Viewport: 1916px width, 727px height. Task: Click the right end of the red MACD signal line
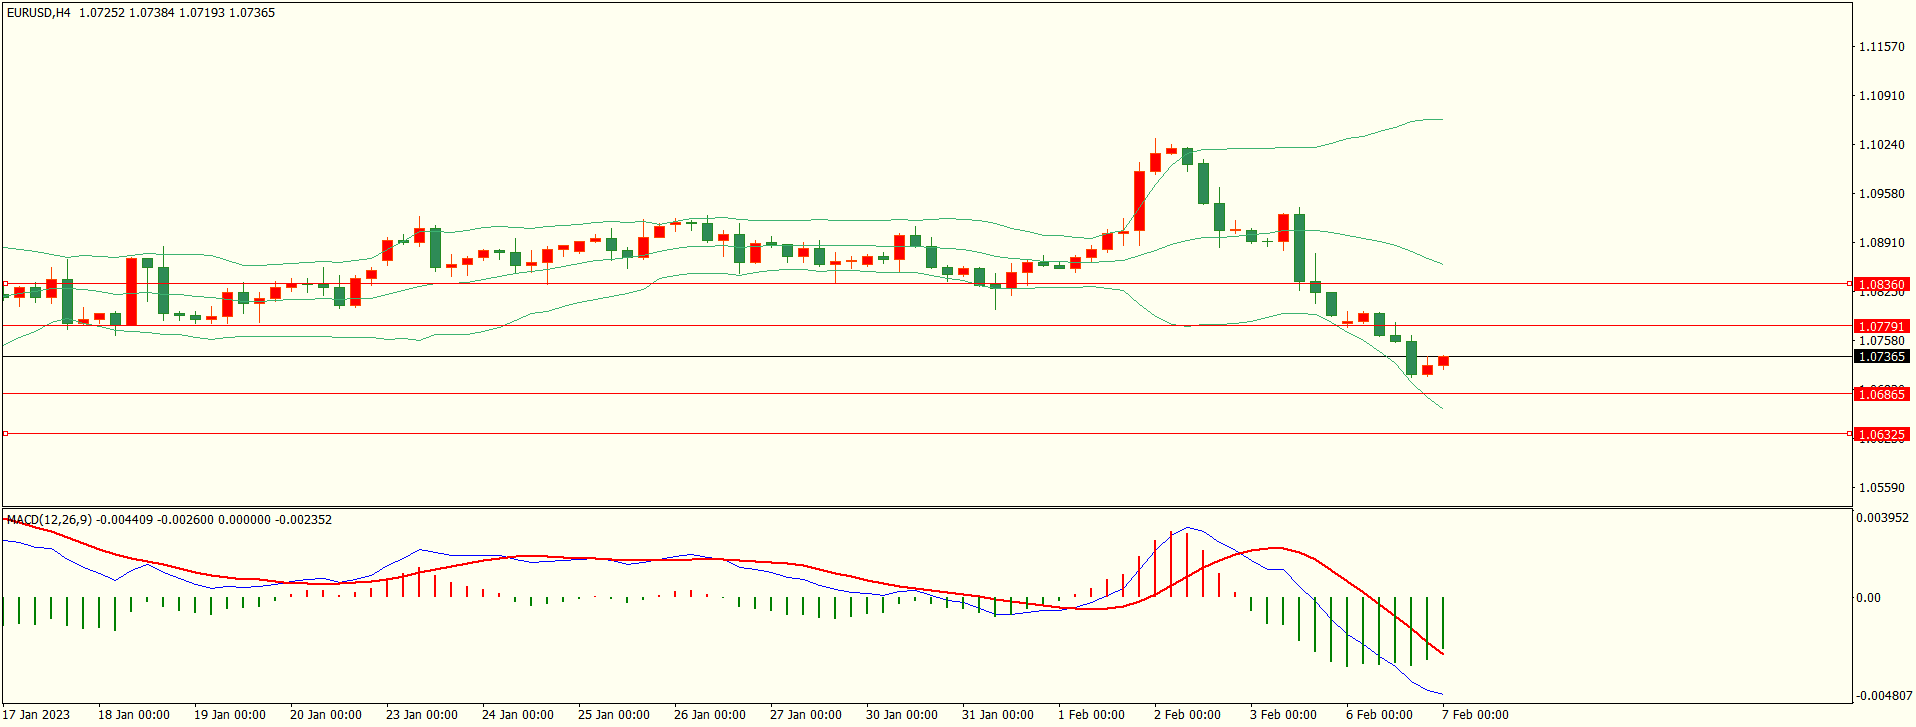(x=1442, y=654)
